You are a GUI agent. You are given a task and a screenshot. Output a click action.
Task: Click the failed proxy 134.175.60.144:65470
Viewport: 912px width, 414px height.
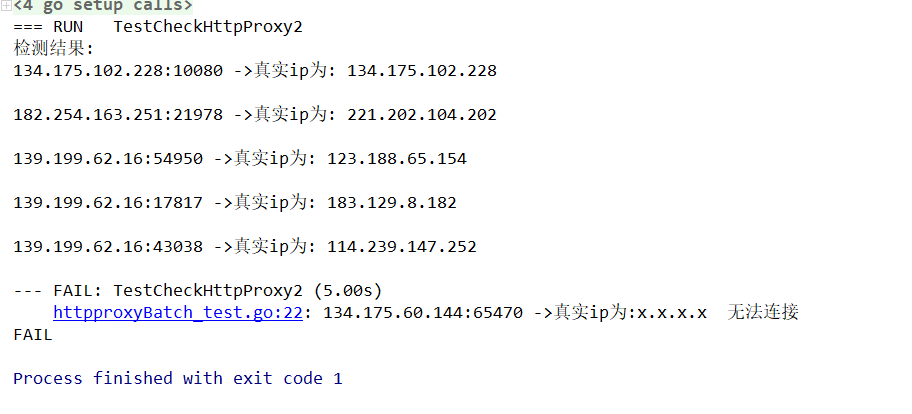click(423, 313)
